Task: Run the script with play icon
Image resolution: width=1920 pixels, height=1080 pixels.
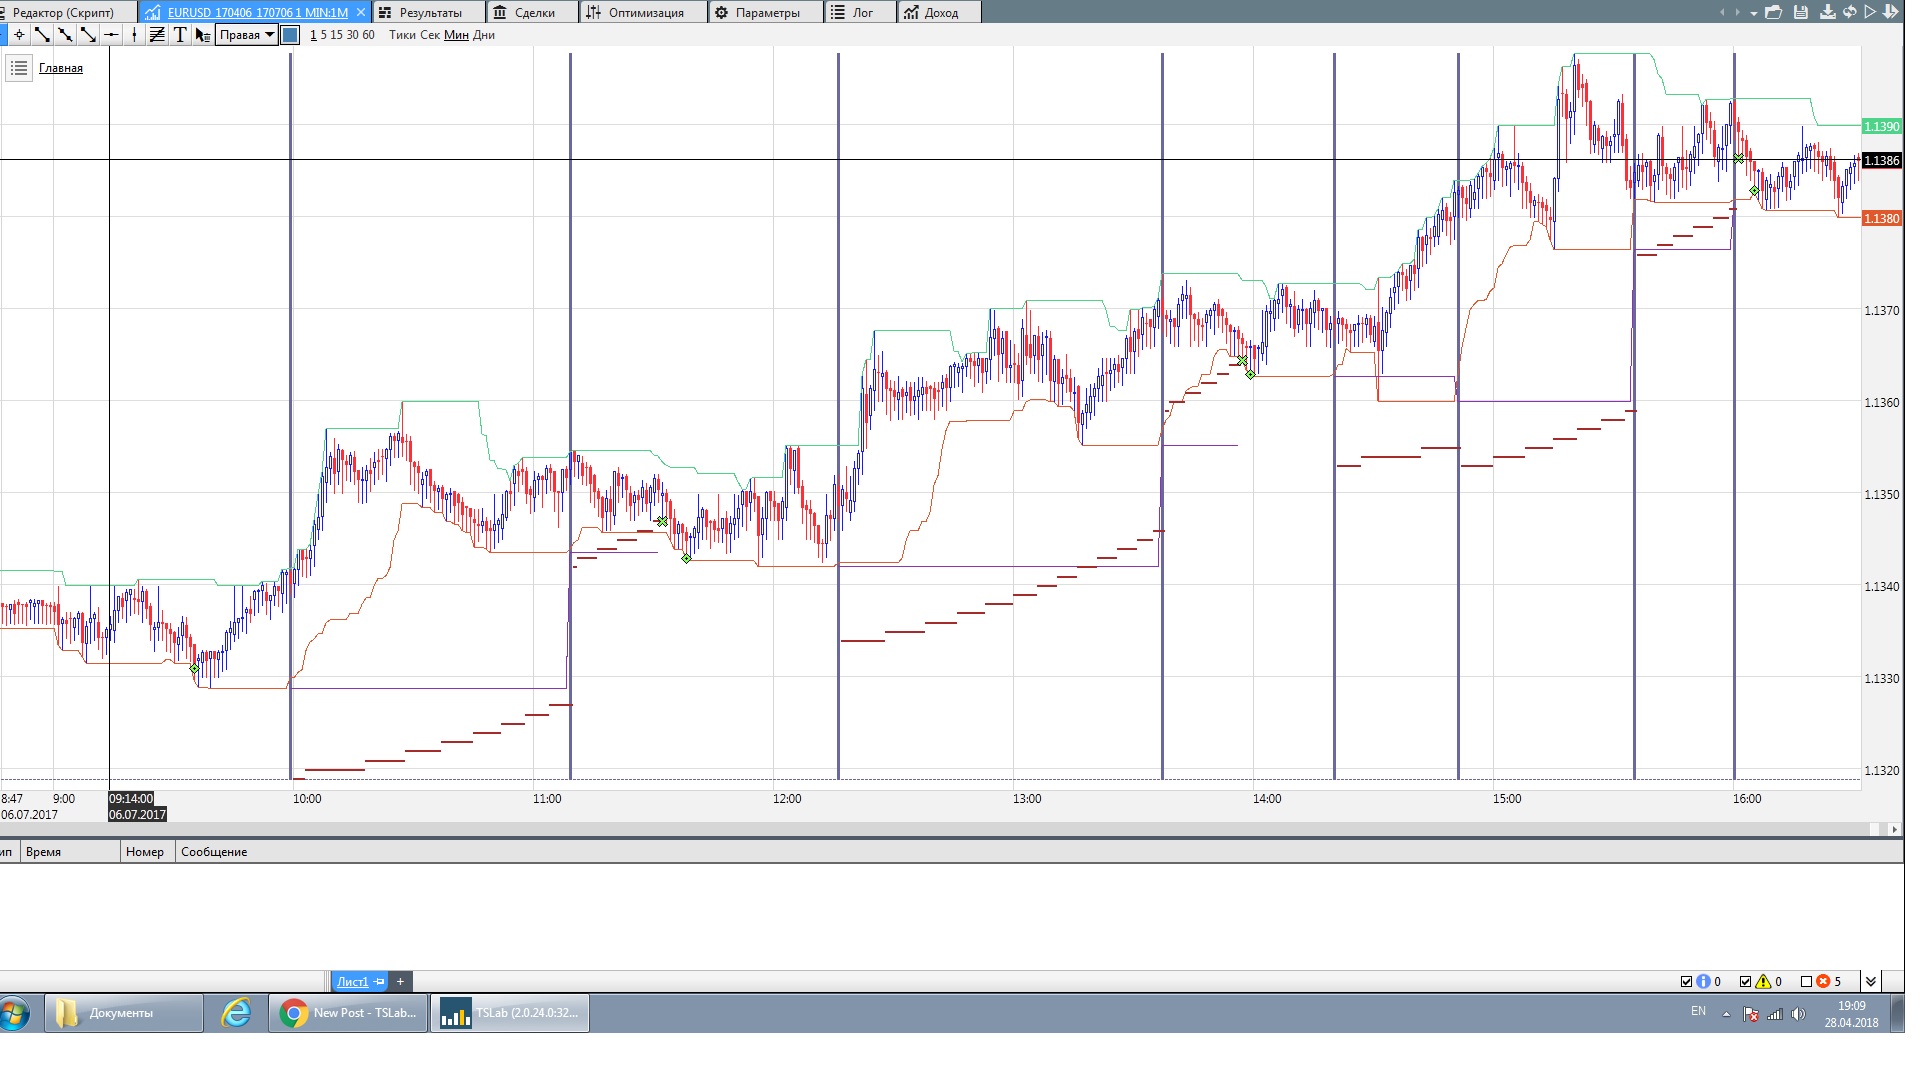Action: click(1869, 12)
